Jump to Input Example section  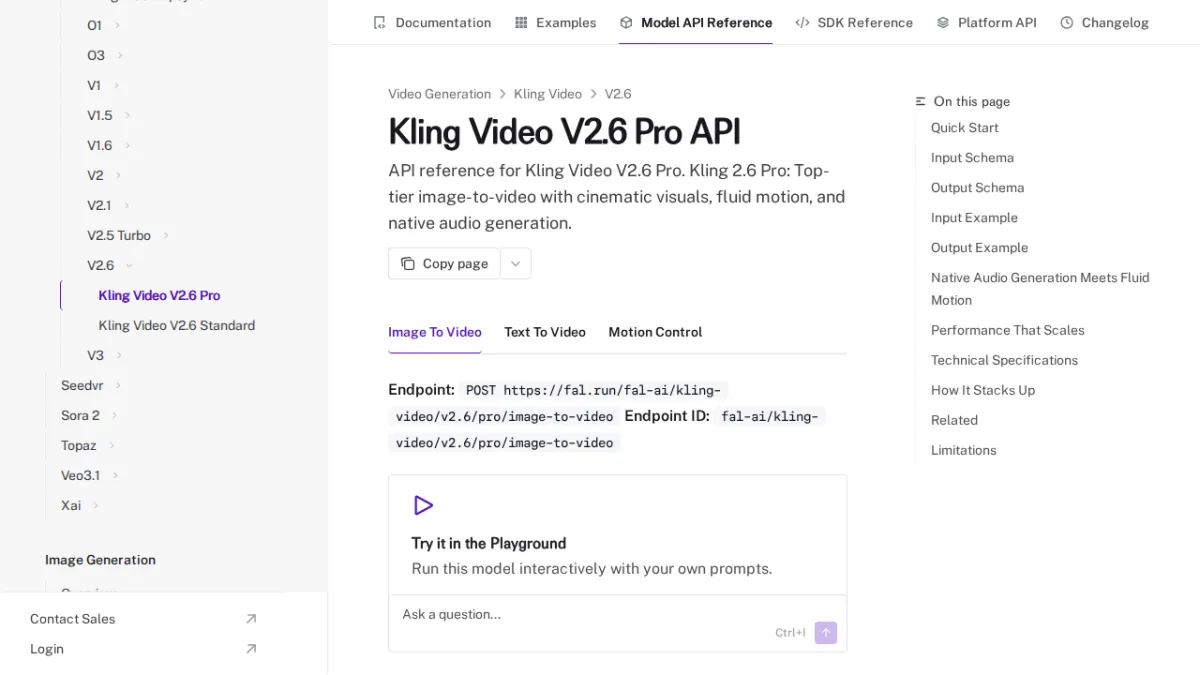(x=974, y=218)
